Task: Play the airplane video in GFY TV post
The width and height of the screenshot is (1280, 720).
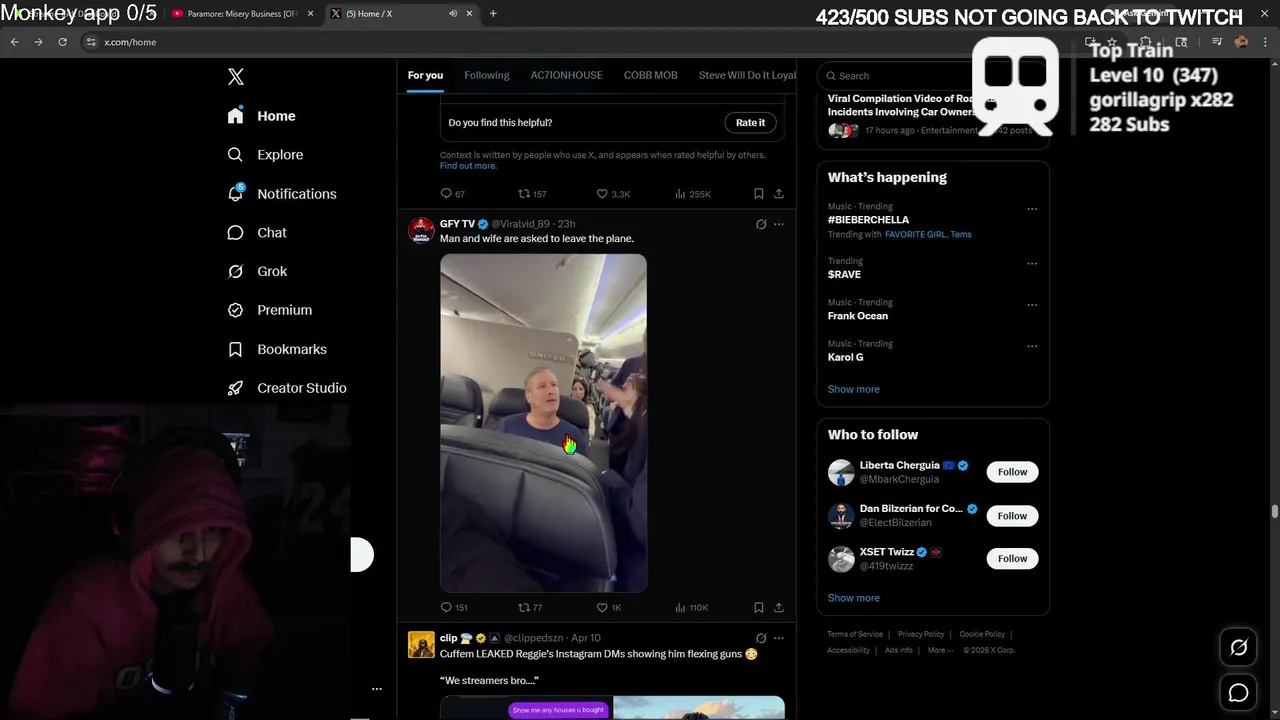Action: (x=543, y=423)
